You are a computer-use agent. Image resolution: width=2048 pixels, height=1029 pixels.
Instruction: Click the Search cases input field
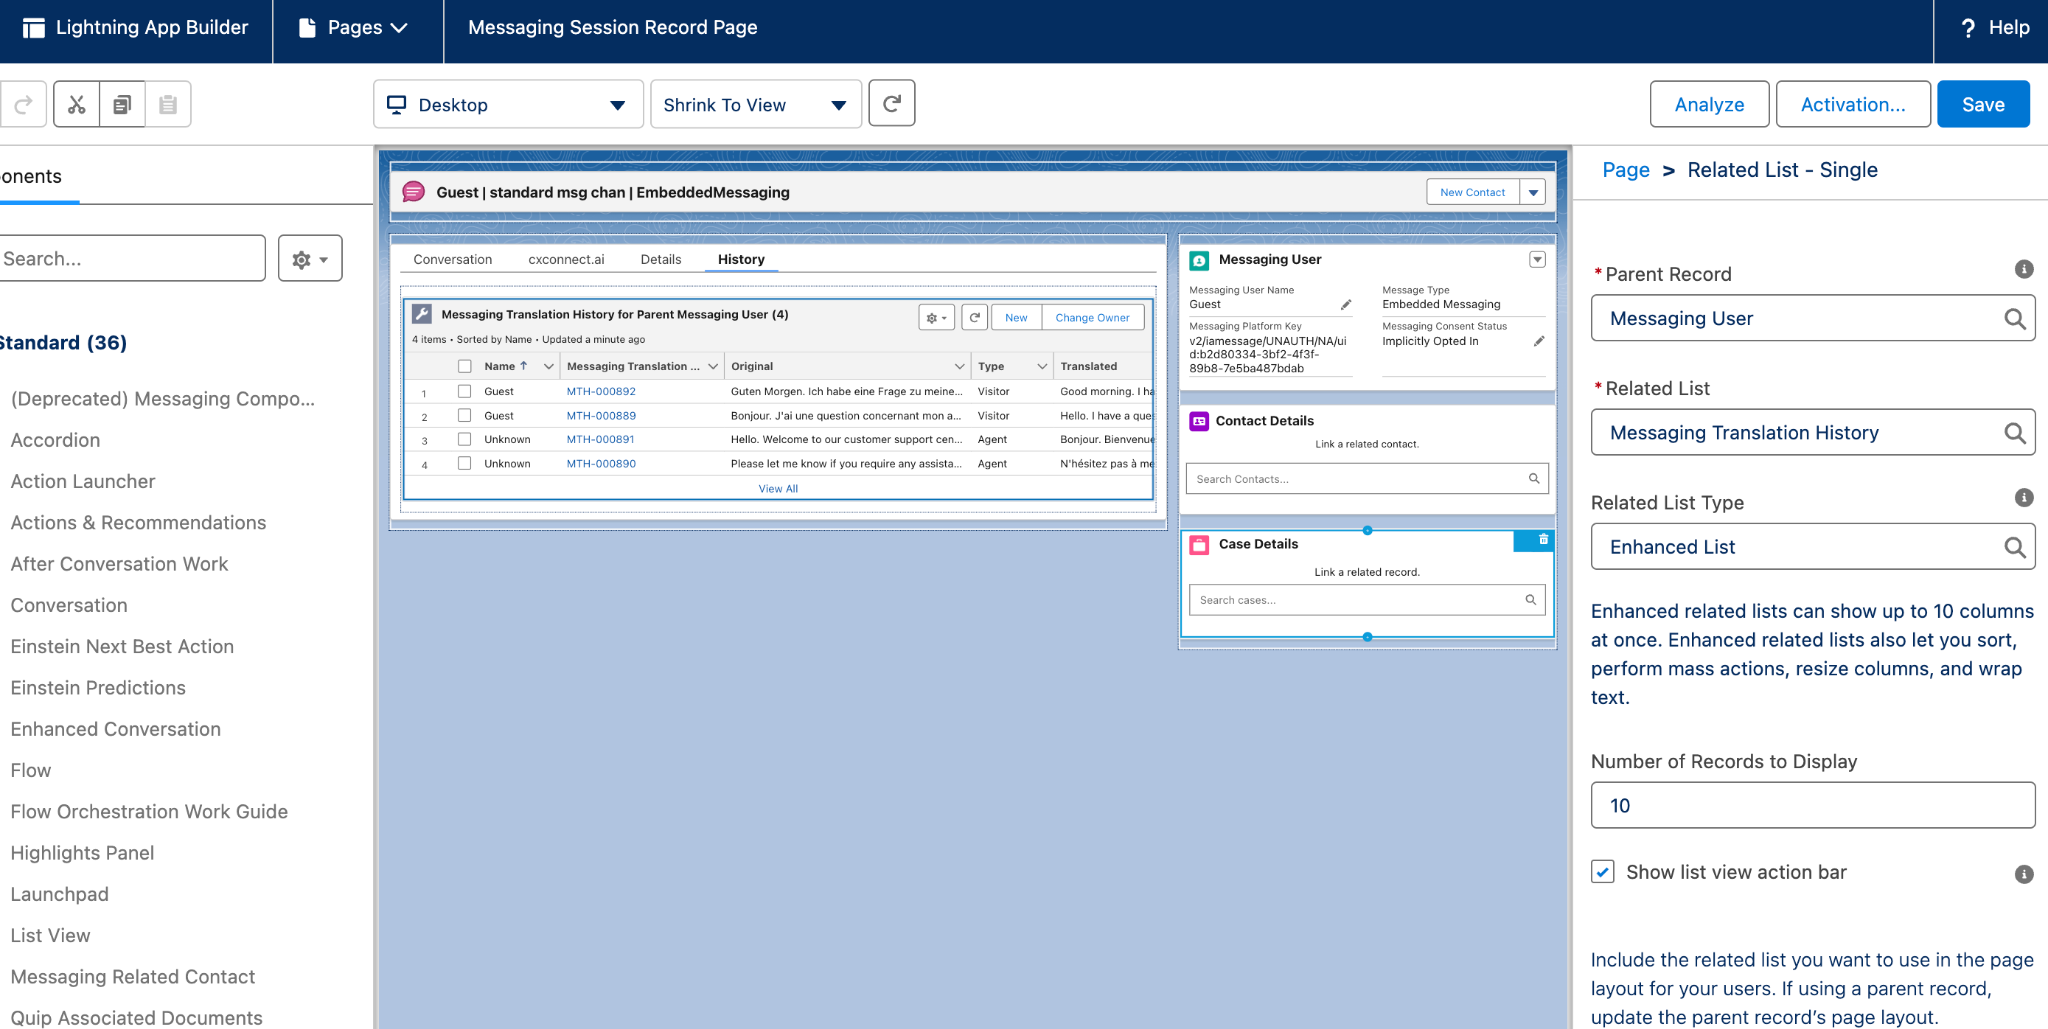pos(1367,600)
